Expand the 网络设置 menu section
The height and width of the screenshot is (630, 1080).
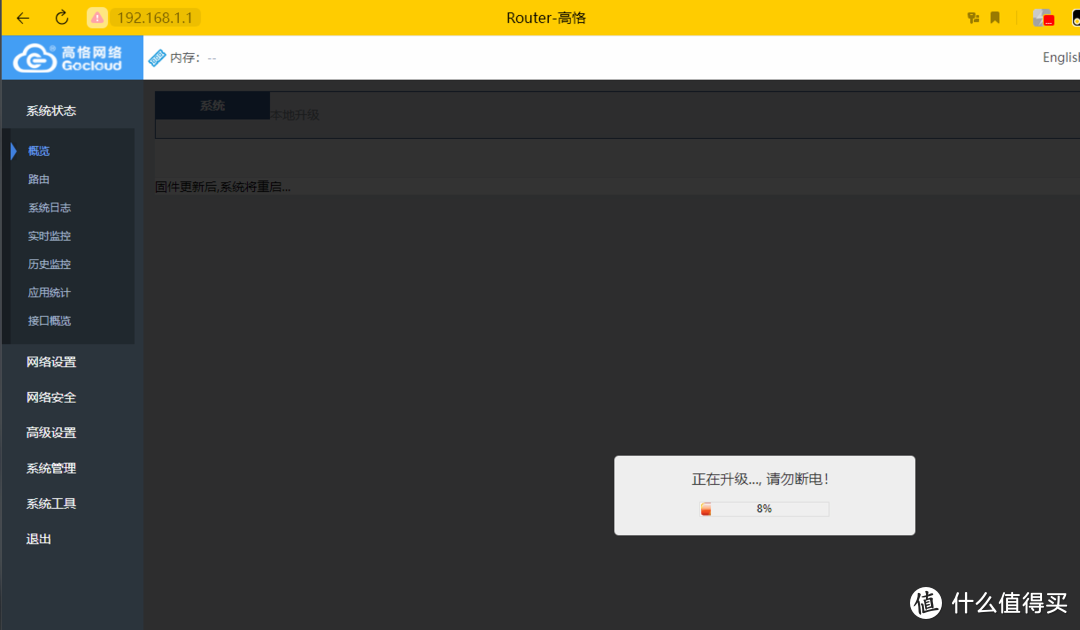tap(51, 362)
